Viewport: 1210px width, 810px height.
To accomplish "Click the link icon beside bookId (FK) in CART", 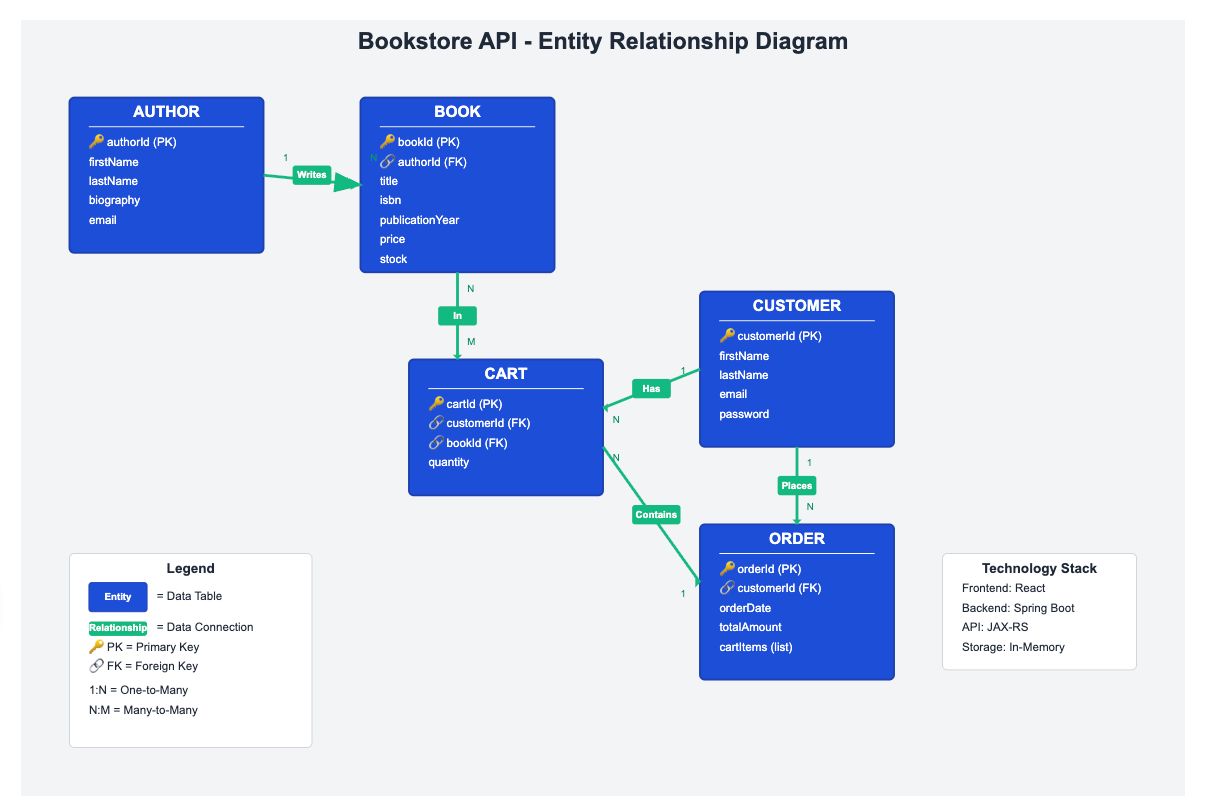I will (436, 443).
